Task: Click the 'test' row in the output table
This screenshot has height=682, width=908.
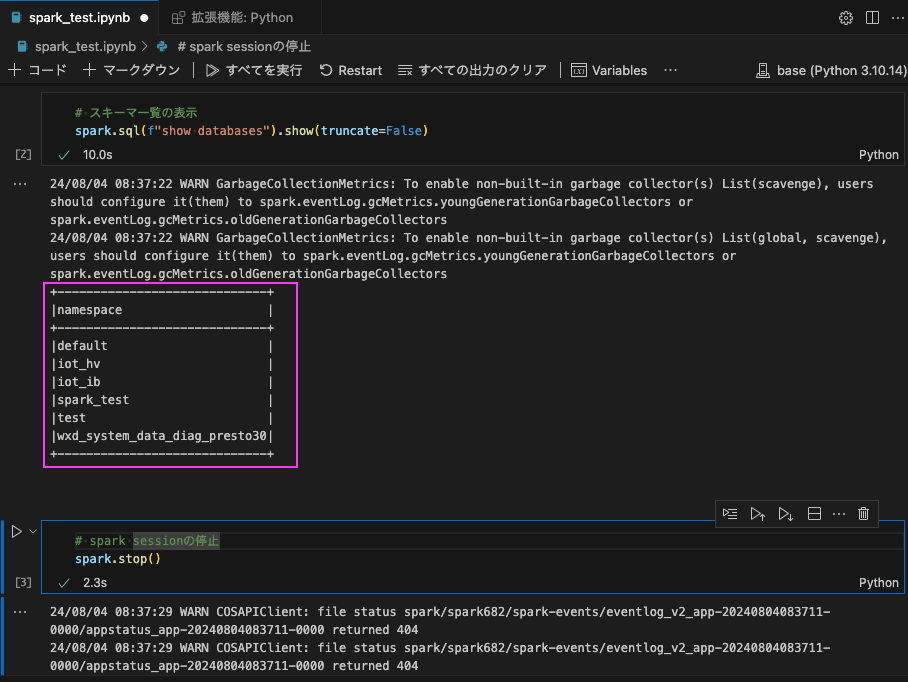Action: click(71, 418)
